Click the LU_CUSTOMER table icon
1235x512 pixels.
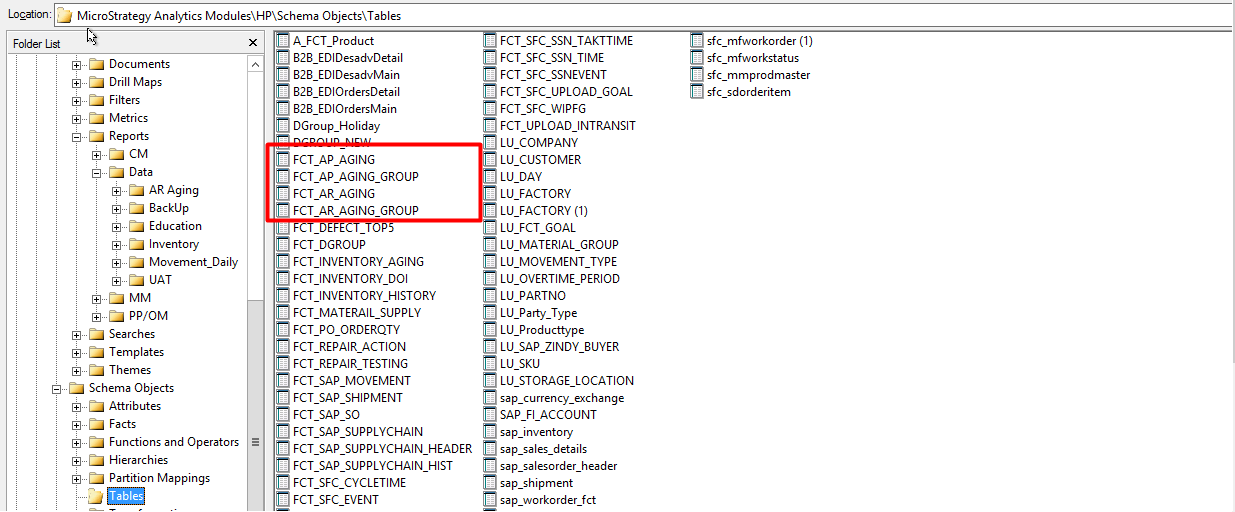click(490, 160)
